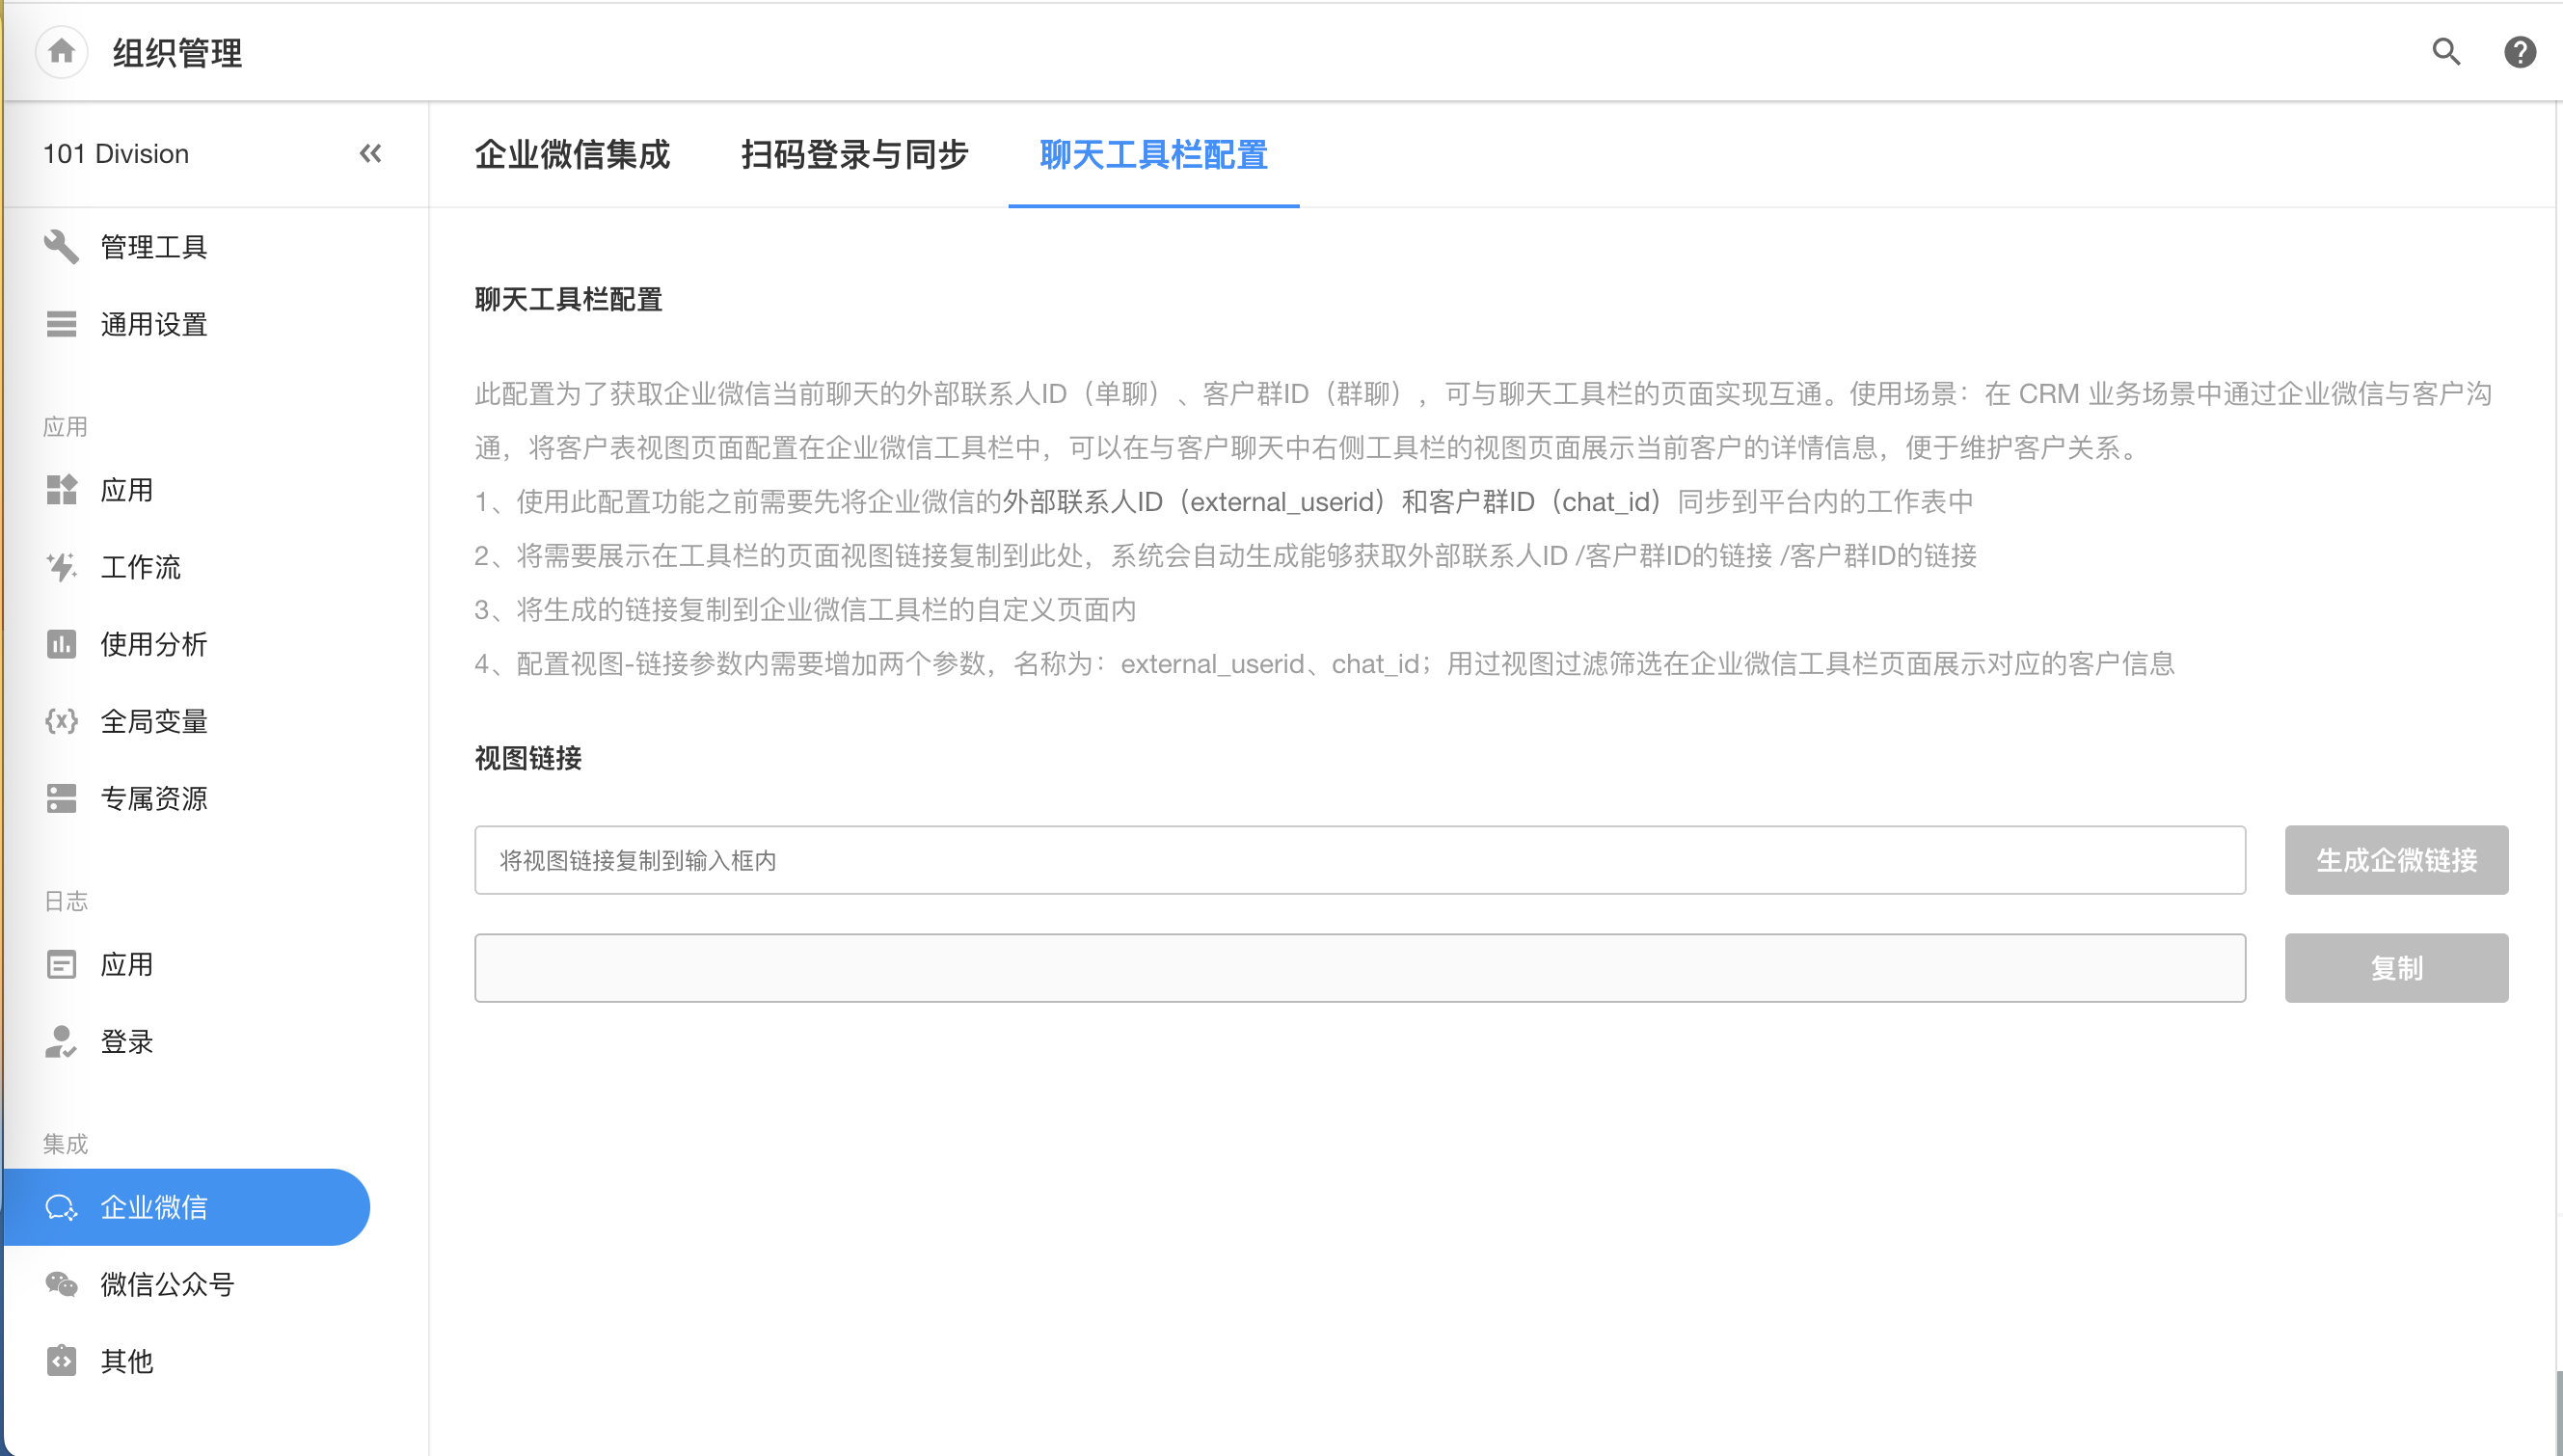Open 全局变量 global variables
The height and width of the screenshot is (1456, 2563).
click(x=153, y=721)
